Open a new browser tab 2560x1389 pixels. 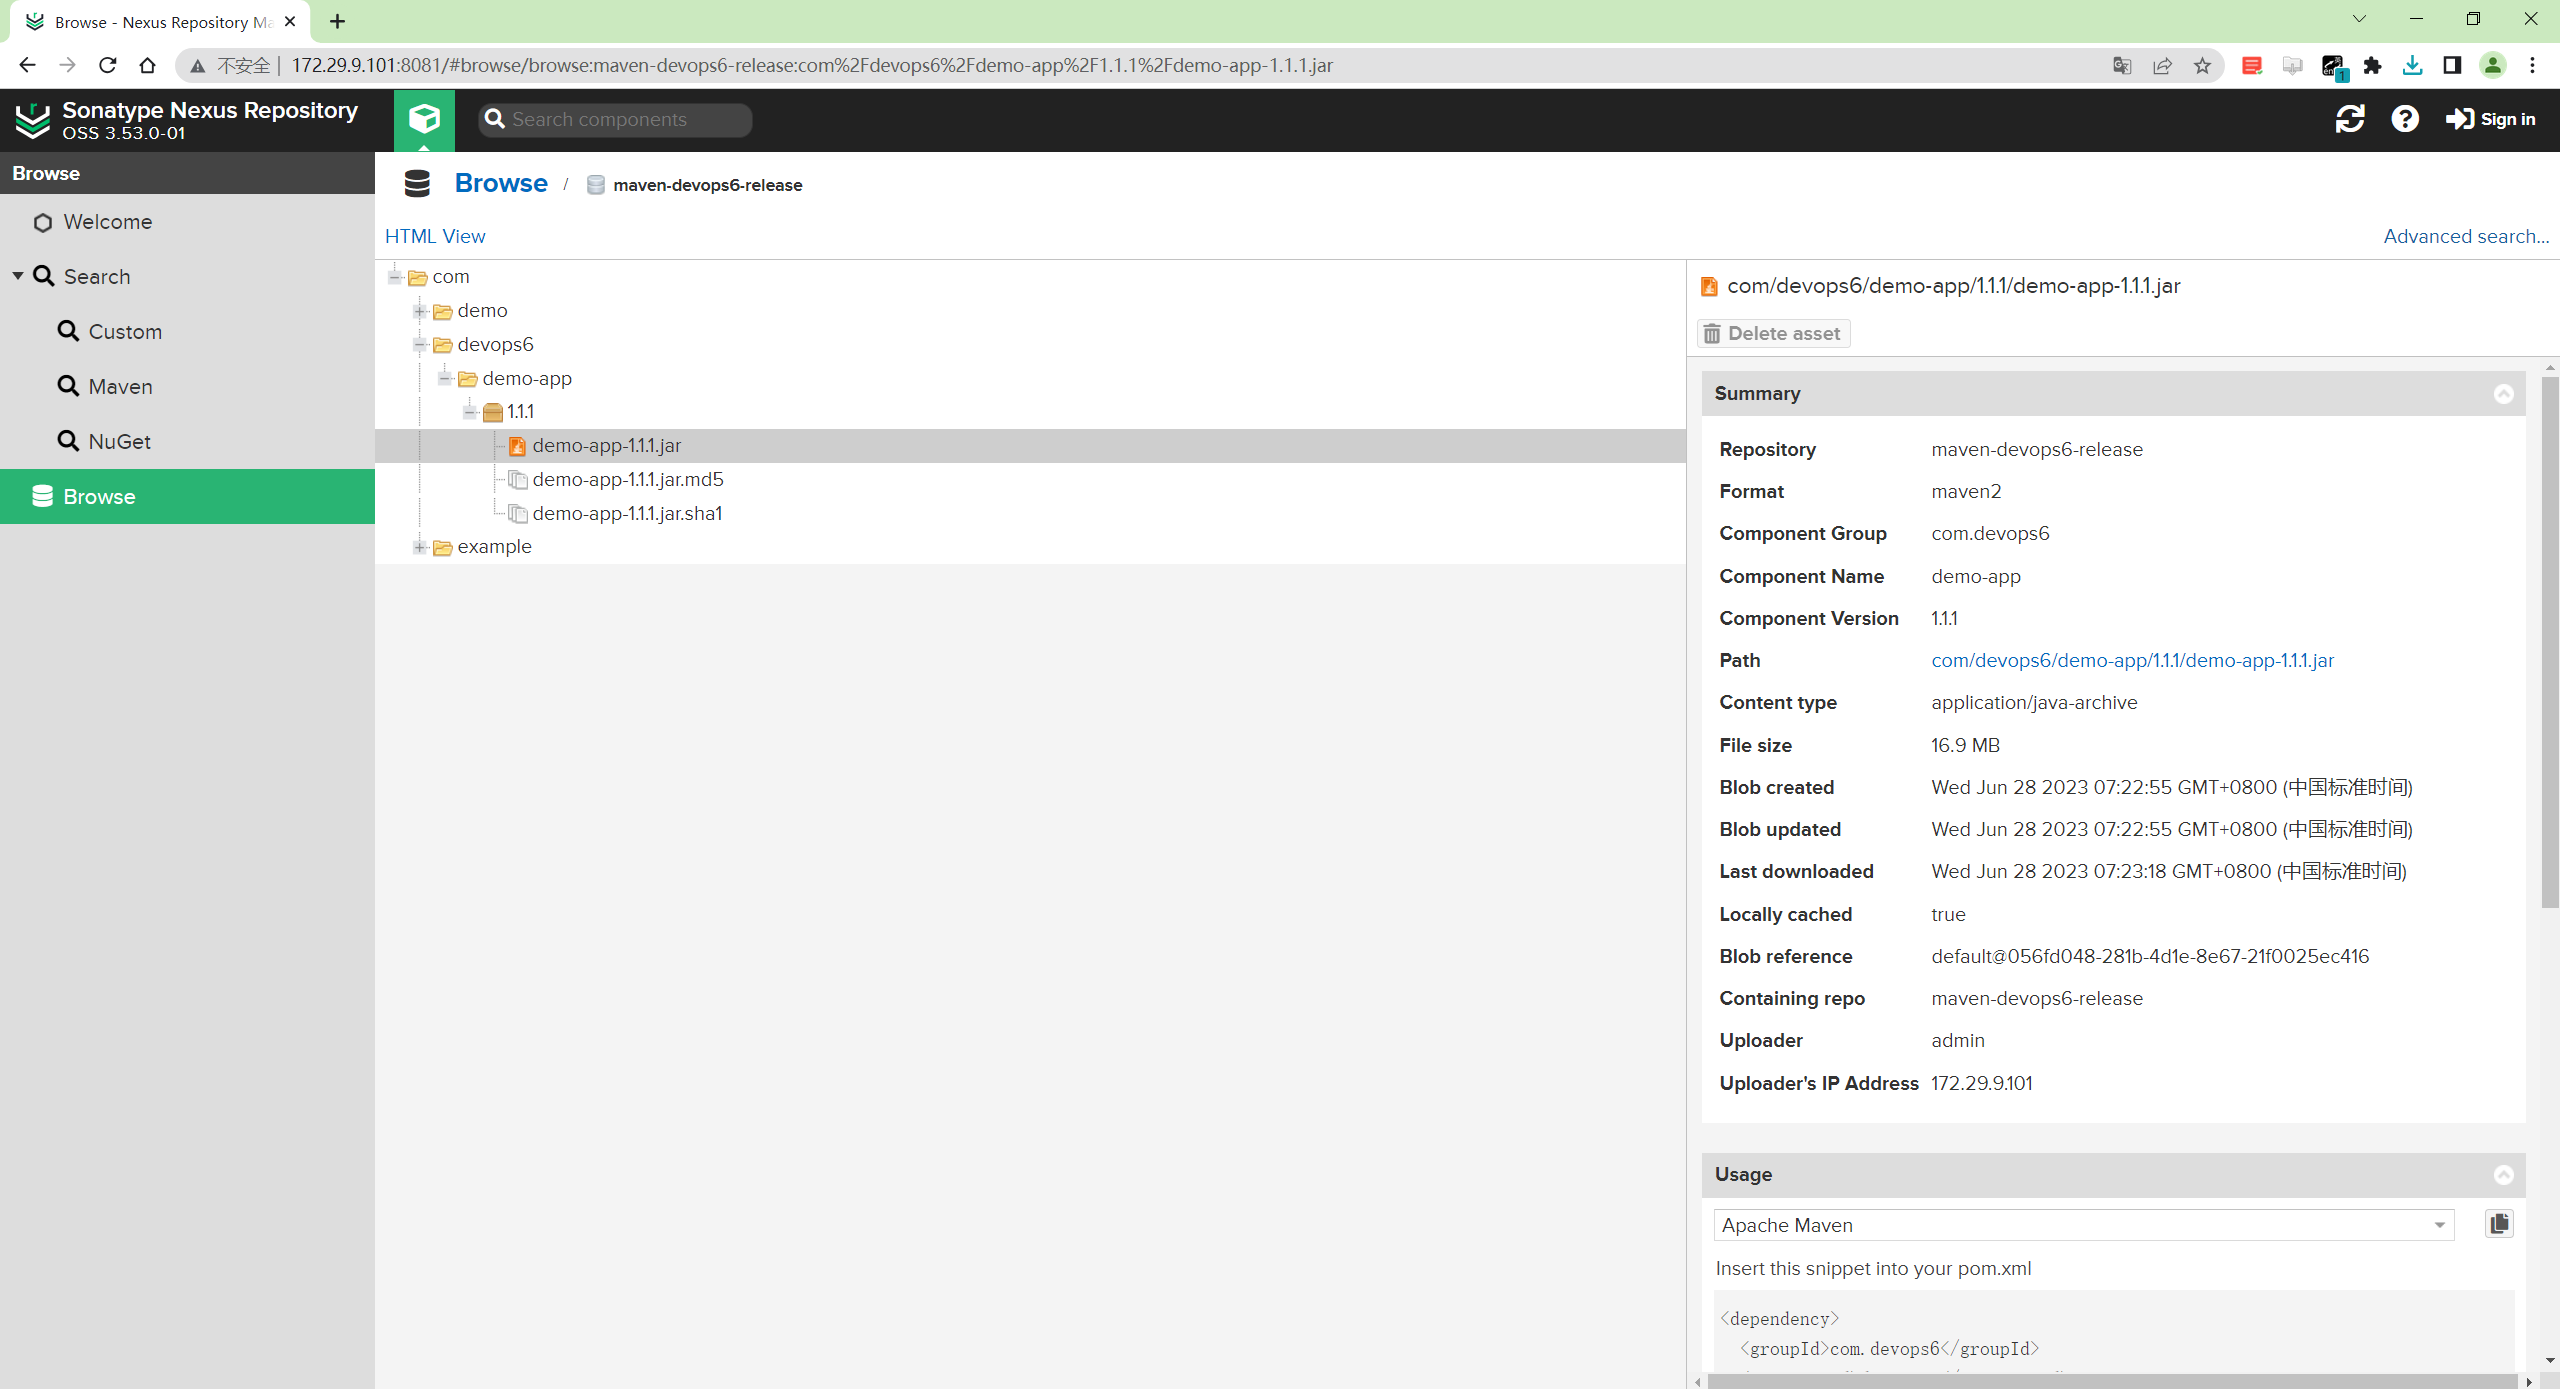tap(338, 21)
